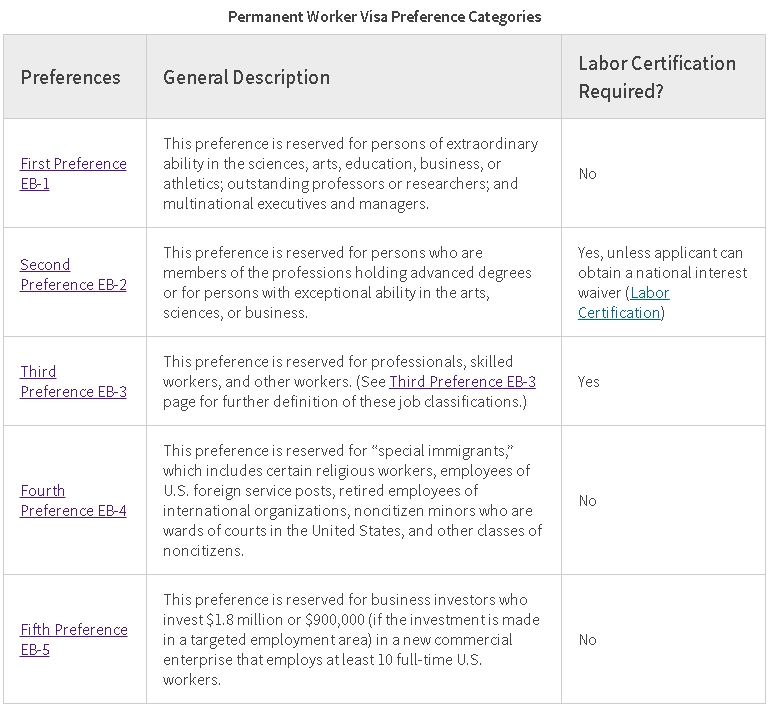Open the First Preference EB-1 link
Screen dimensions: 778x723
(73, 164)
